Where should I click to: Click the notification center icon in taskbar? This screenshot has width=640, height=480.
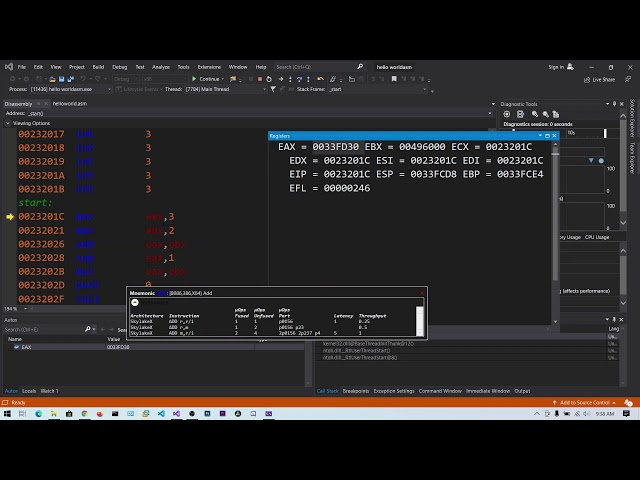(626, 413)
